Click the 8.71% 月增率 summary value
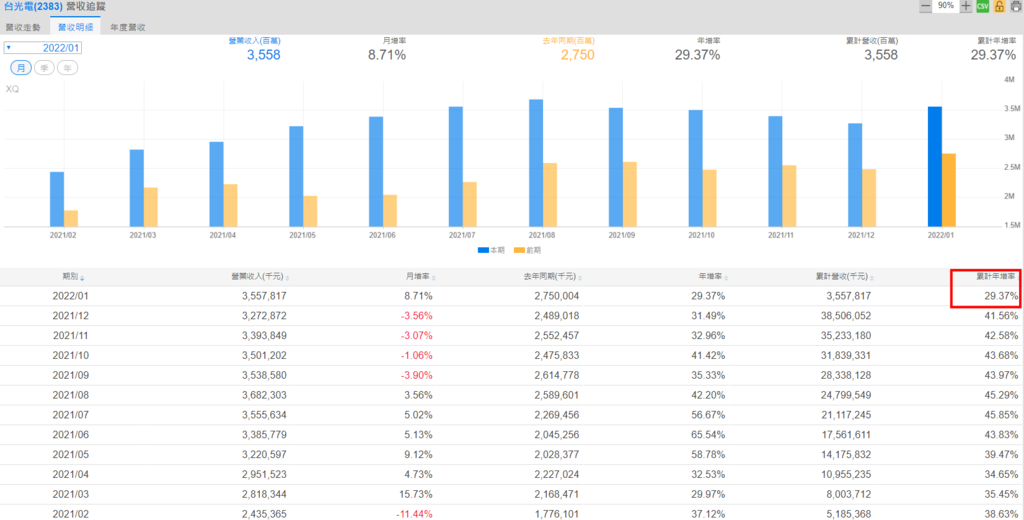This screenshot has width=1024, height=520. pos(387,55)
